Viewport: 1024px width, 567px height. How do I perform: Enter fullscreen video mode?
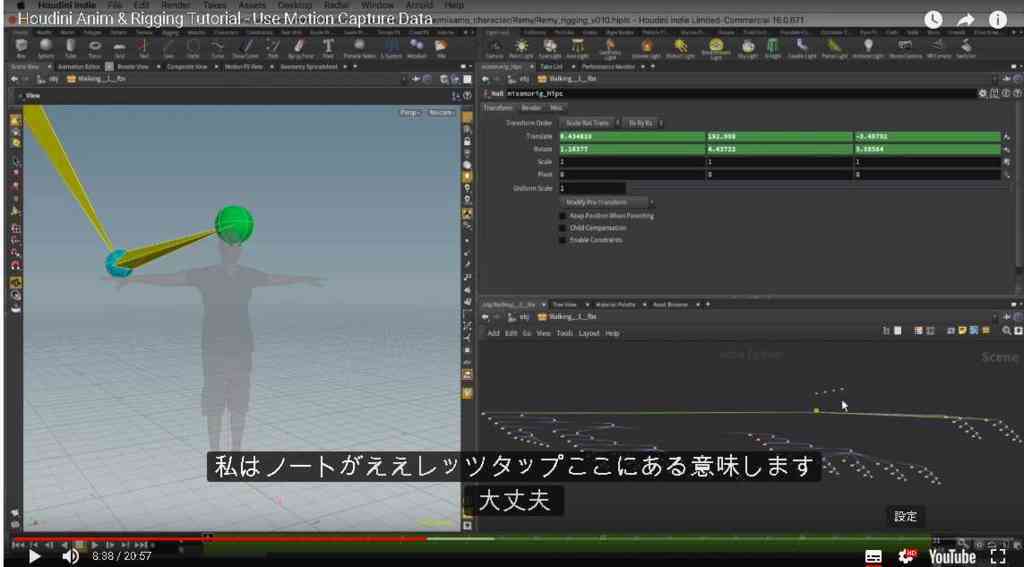[x=999, y=557]
